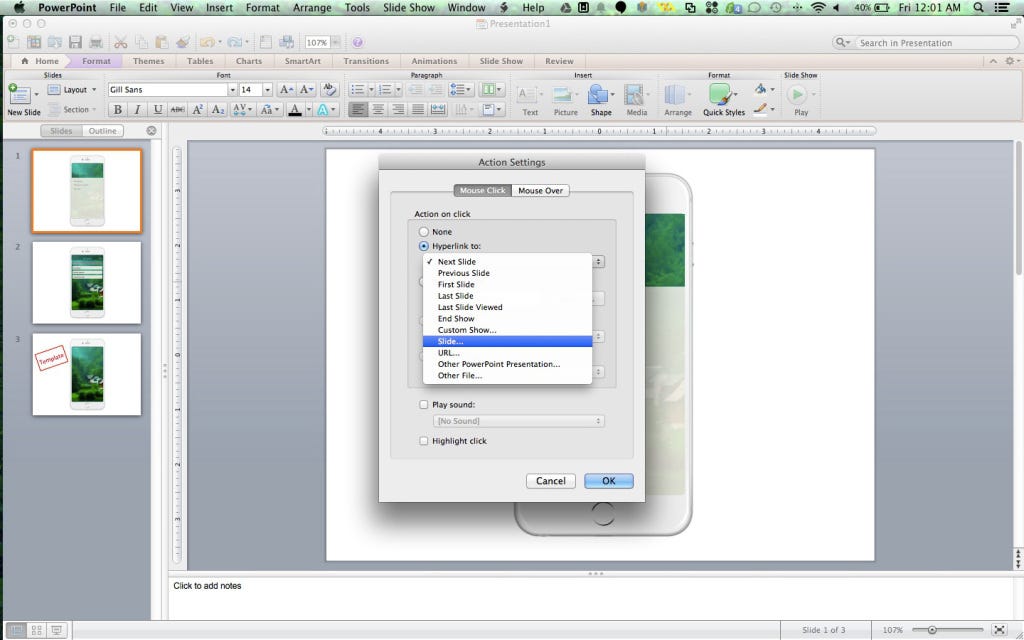Viewport: 1024px width, 640px height.
Task: Align text left in Paragraph group
Action: (x=357, y=110)
